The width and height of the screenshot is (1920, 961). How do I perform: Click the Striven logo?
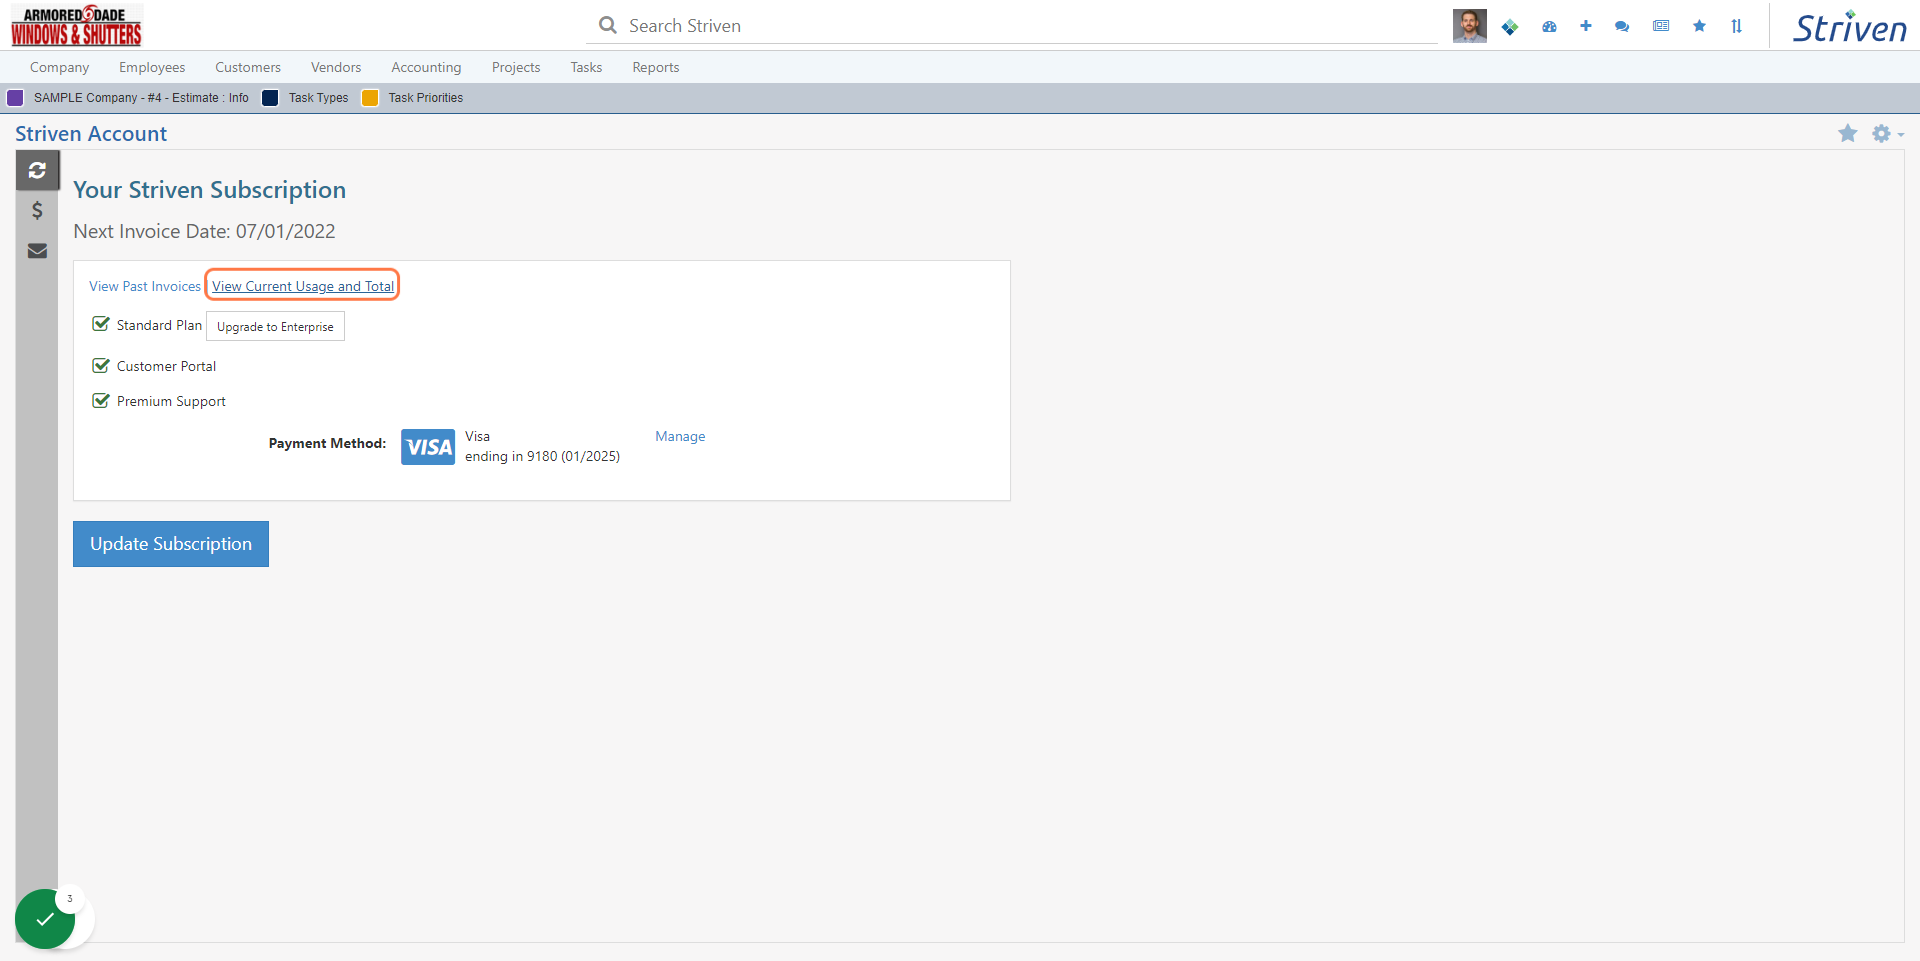1849,27
